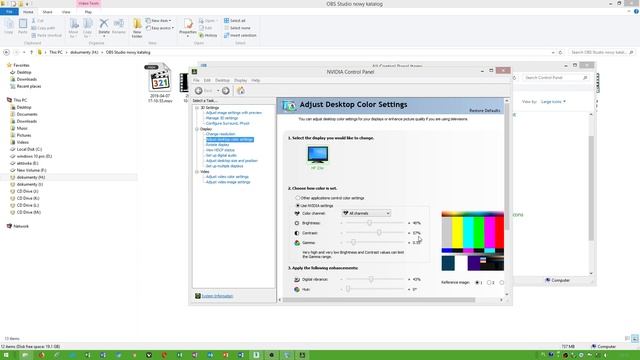This screenshot has width=640, height=360.
Task: Click the Select all ribbon icon
Action: [x=227, y=20]
